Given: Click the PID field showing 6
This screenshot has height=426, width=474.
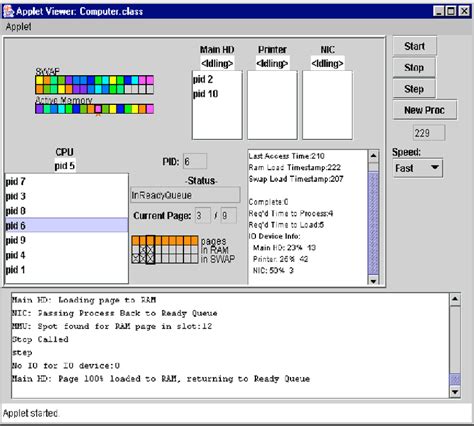Looking at the screenshot, I should click(x=195, y=162).
